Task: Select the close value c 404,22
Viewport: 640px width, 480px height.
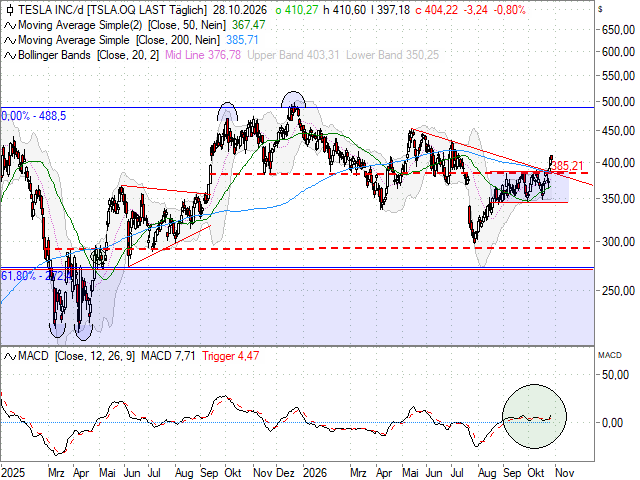Action: tap(436, 10)
